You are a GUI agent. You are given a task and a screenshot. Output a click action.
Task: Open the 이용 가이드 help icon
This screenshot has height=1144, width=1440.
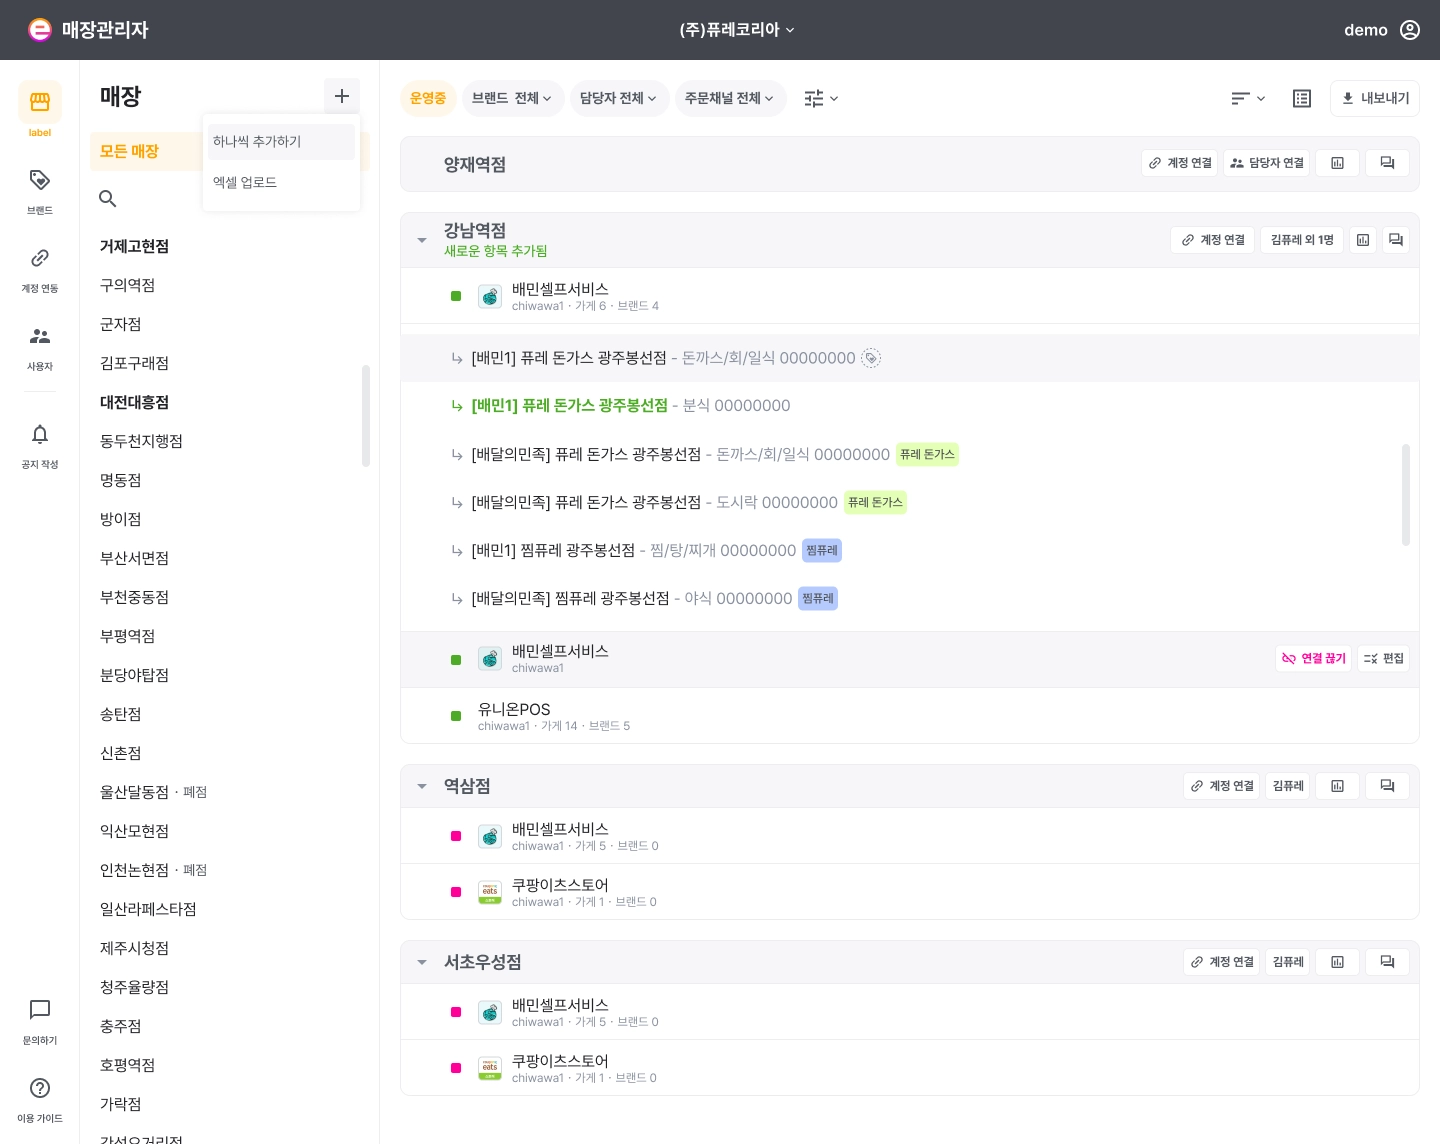40,1088
